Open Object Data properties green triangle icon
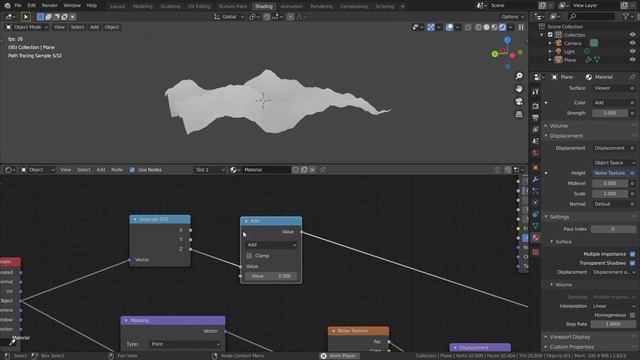Screen dimensions: 640x360 coord(536,225)
